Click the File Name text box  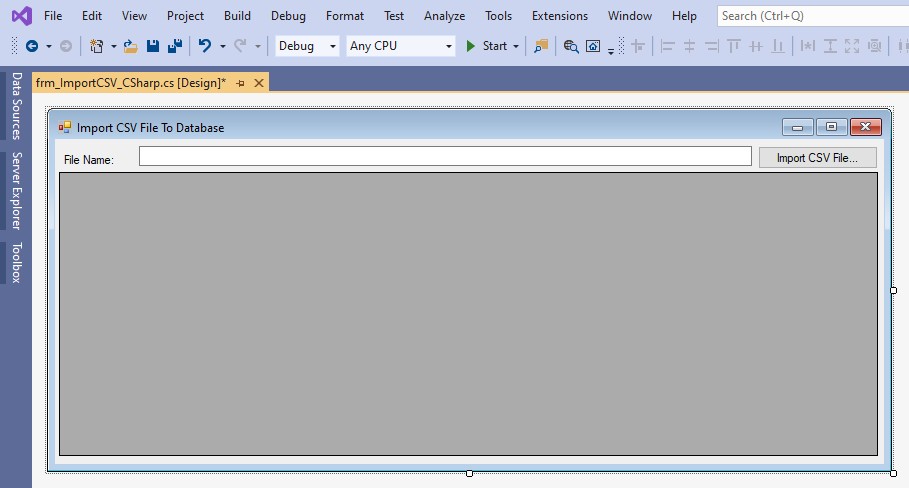[445, 156]
